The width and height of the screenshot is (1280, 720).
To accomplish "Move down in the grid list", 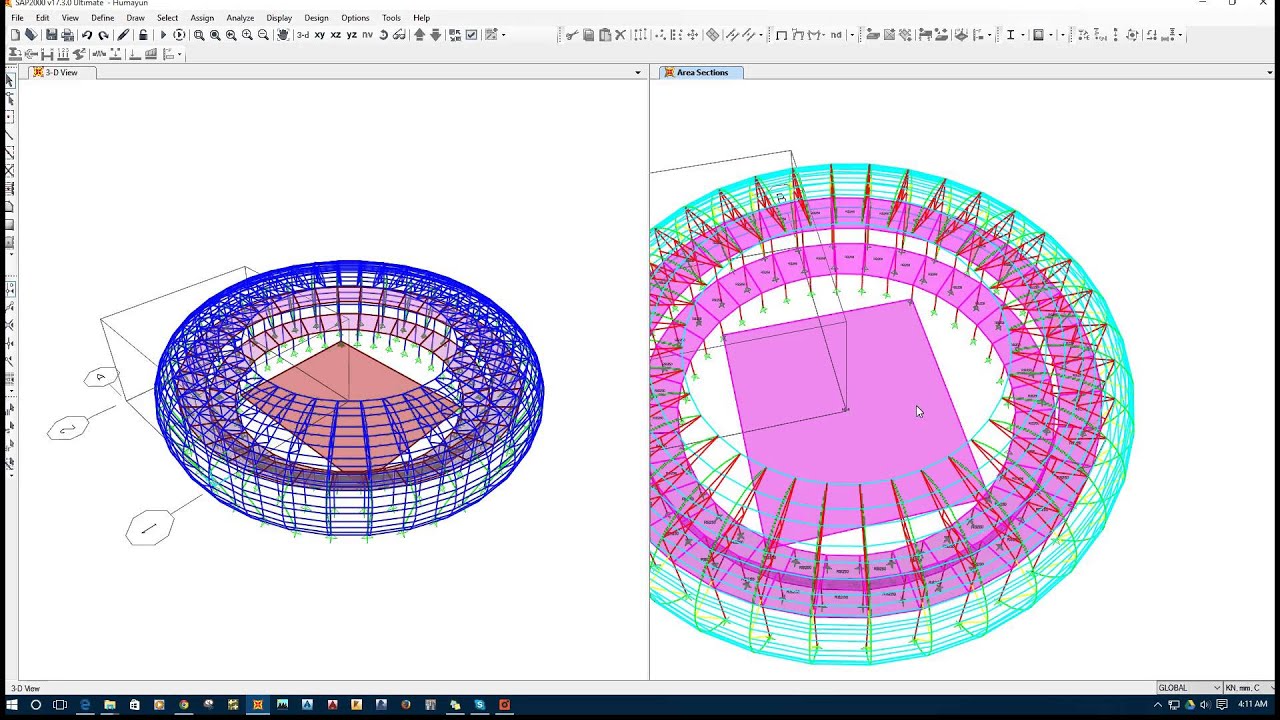I will tap(435, 35).
